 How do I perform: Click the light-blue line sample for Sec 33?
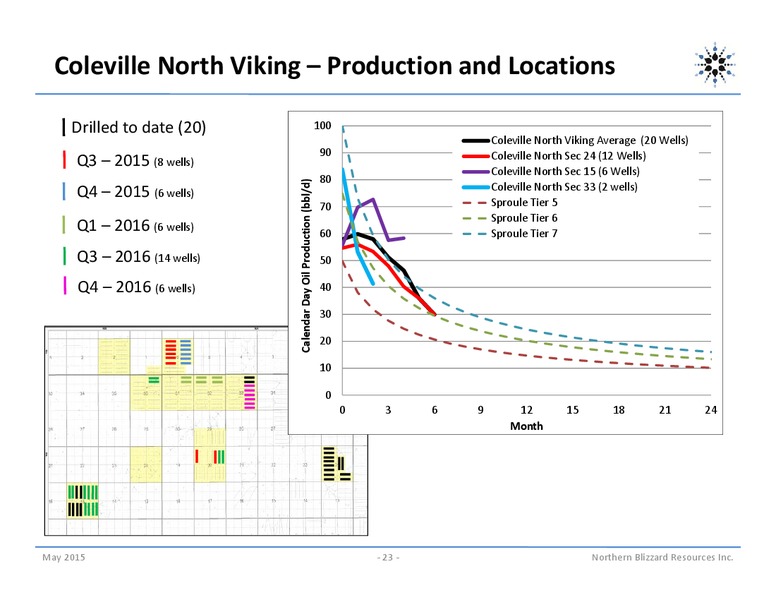pos(476,187)
